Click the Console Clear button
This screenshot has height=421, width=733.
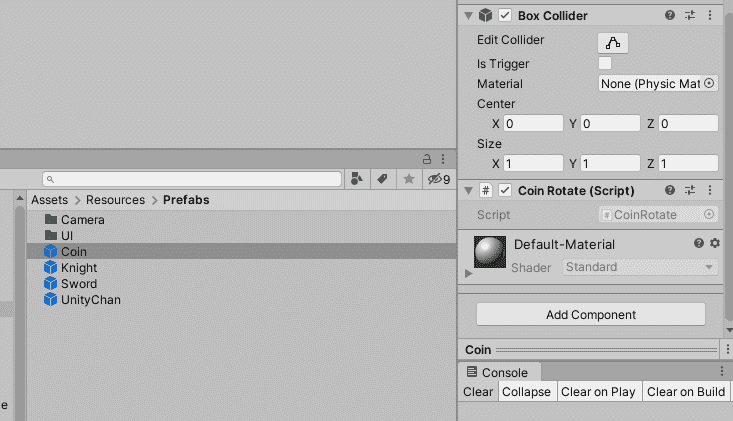tap(478, 392)
